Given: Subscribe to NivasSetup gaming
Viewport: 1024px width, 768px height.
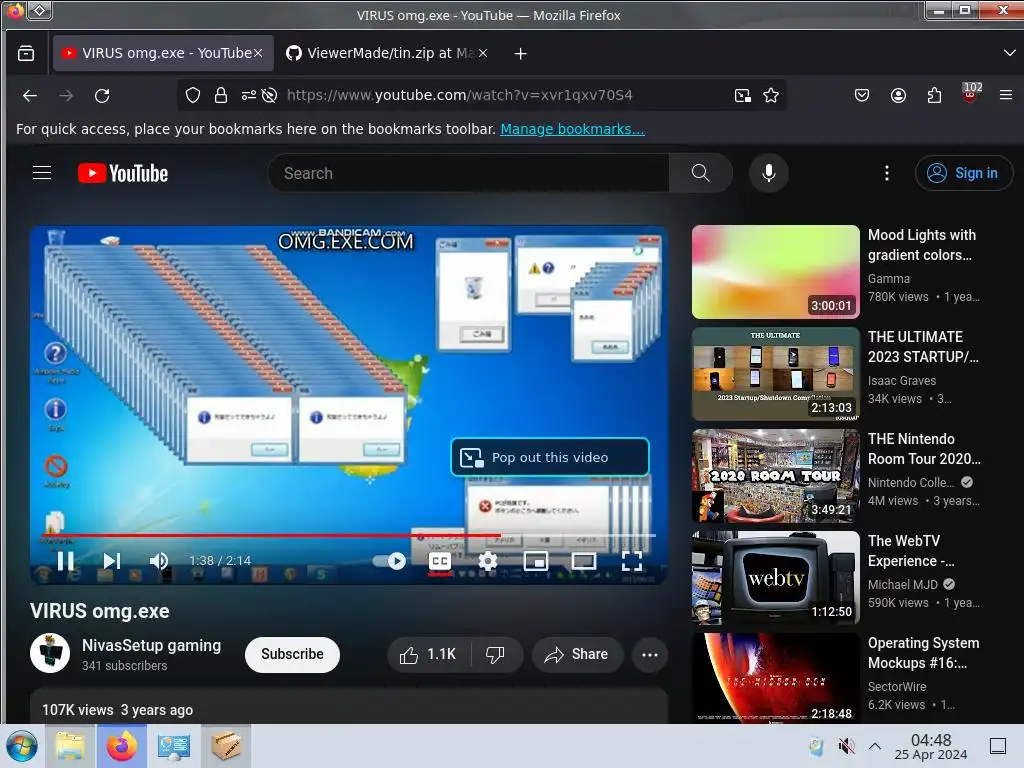Looking at the screenshot, I should [292, 654].
